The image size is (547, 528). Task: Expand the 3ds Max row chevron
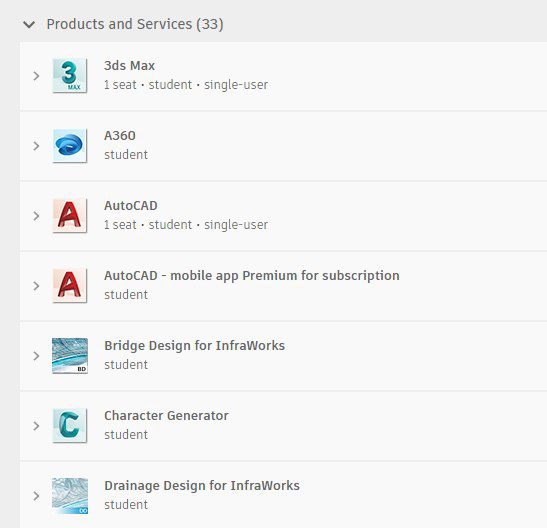tap(36, 76)
